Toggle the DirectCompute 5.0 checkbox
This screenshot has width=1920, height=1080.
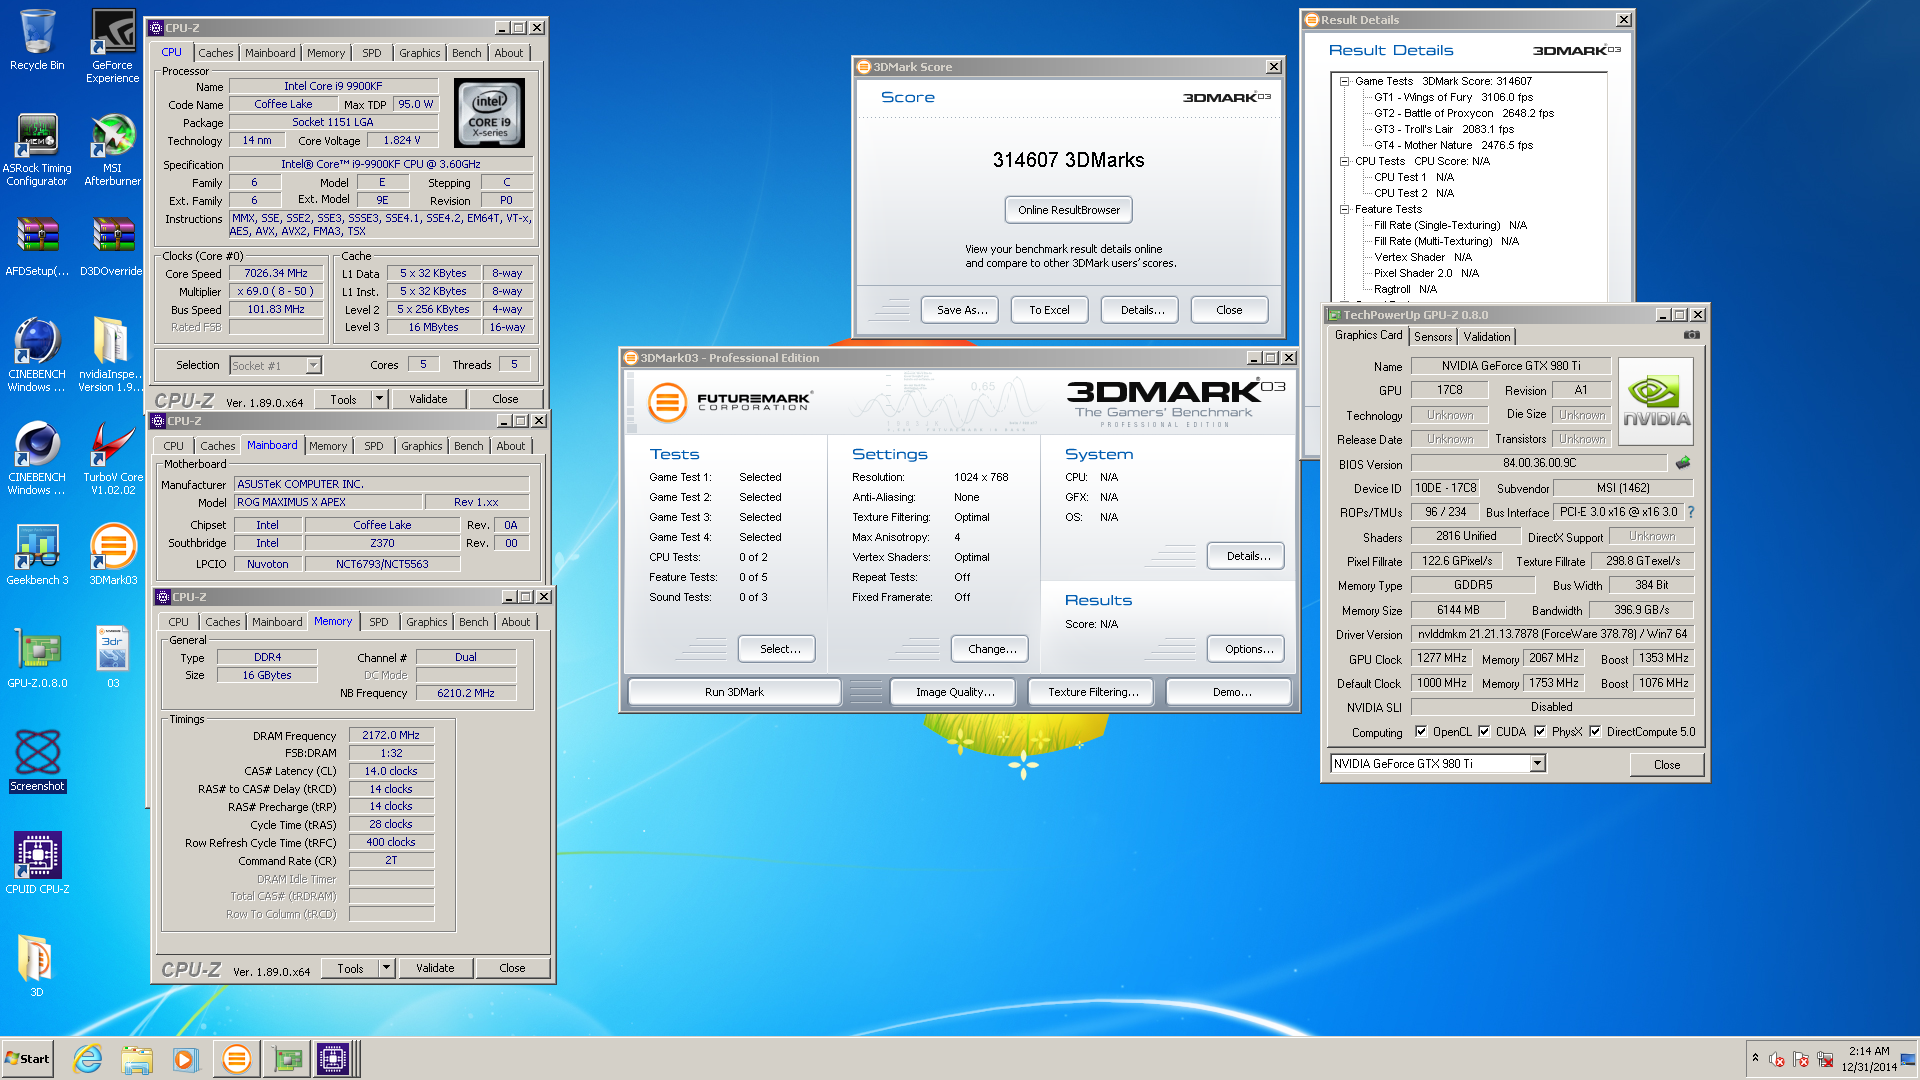(1595, 732)
